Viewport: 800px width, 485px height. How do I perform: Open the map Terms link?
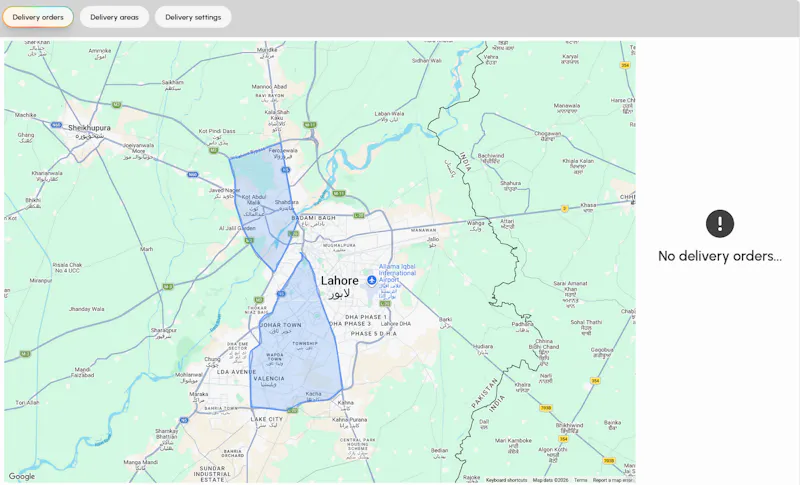pyautogui.click(x=581, y=480)
